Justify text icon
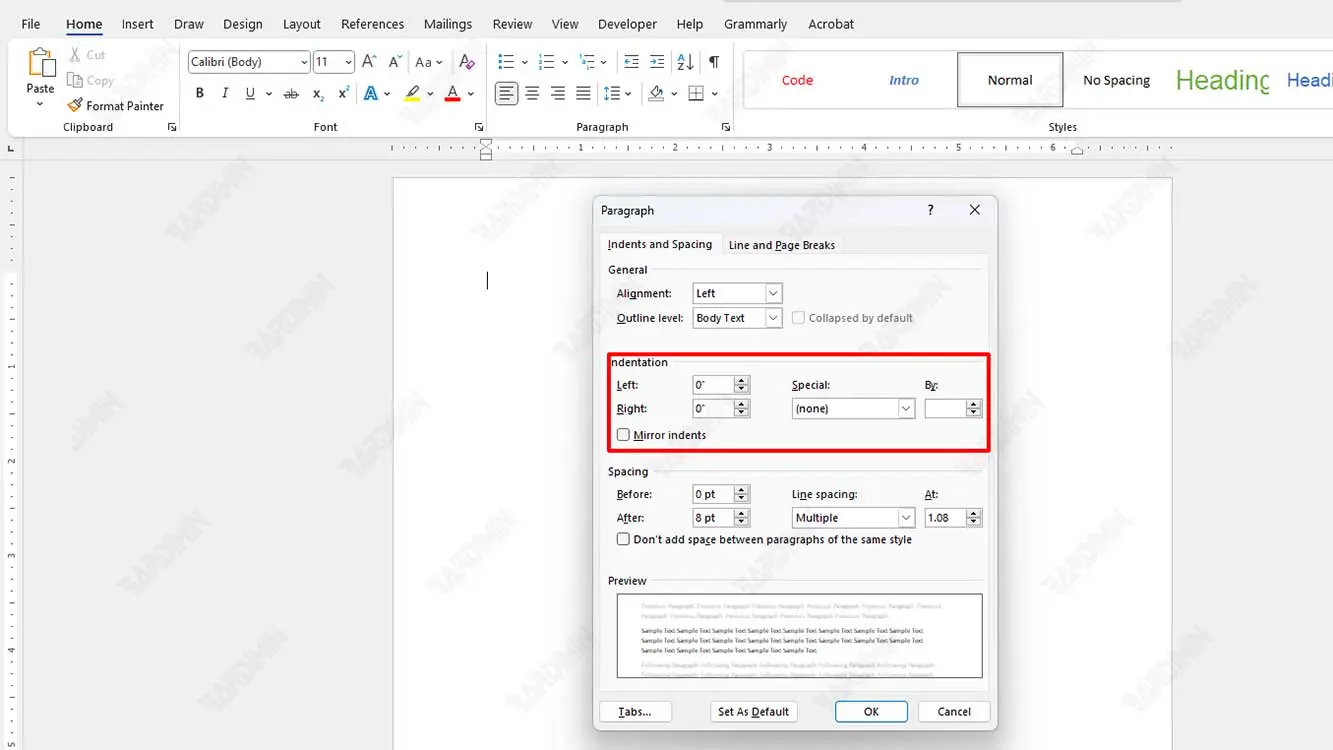1333x750 pixels. coord(583,93)
